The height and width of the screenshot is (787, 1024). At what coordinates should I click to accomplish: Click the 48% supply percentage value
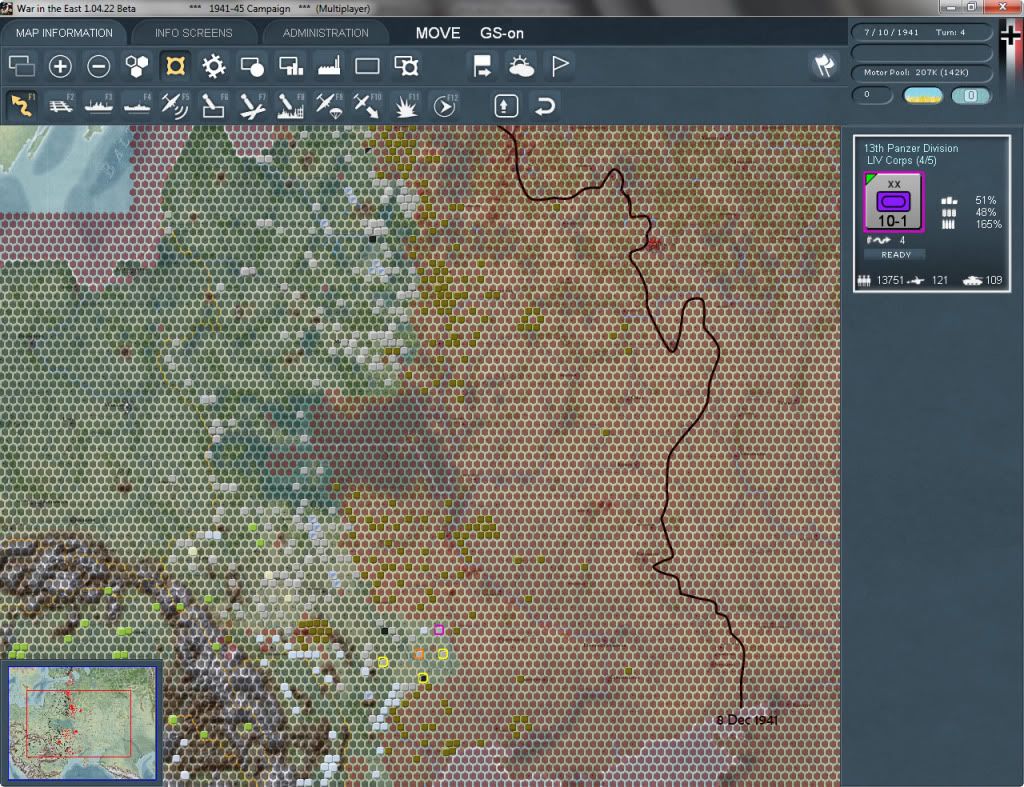coord(985,212)
